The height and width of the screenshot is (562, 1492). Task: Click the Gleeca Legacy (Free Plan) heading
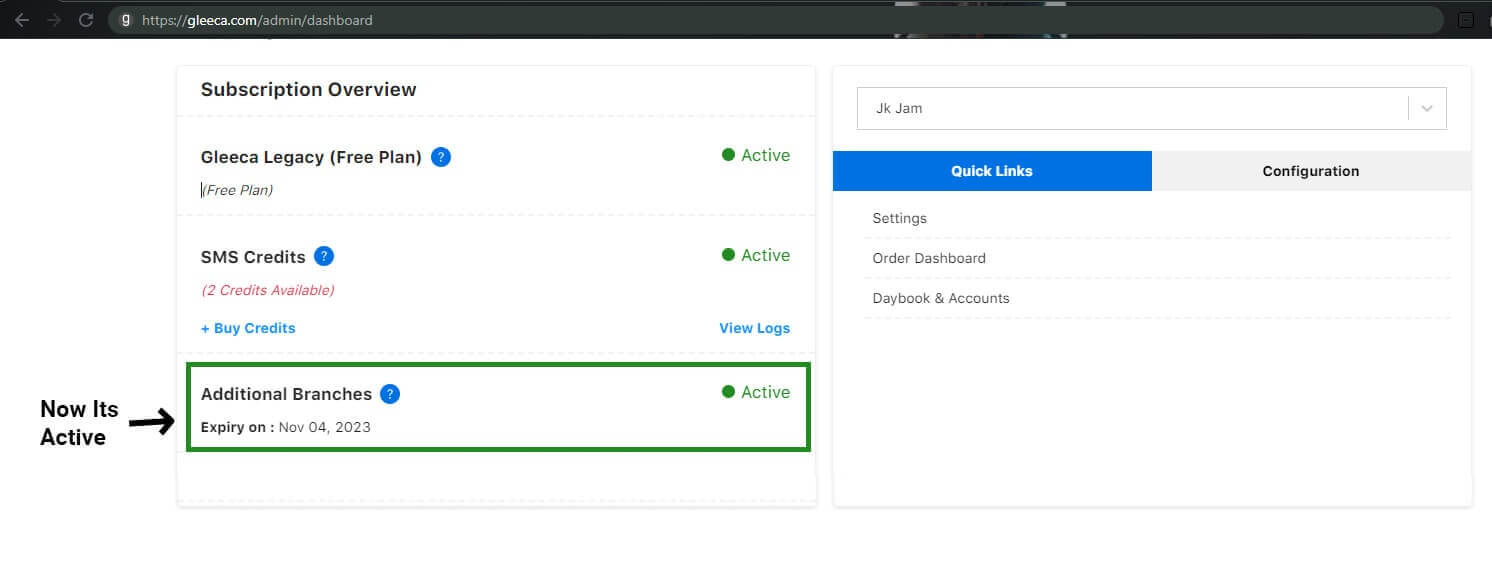[x=311, y=157]
